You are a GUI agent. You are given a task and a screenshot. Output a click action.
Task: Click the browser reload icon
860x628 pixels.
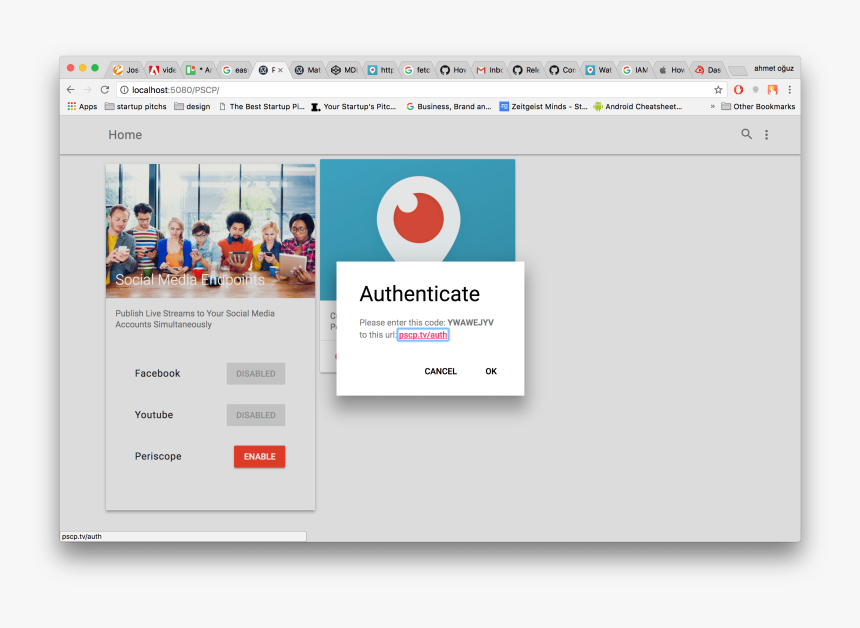[103, 89]
